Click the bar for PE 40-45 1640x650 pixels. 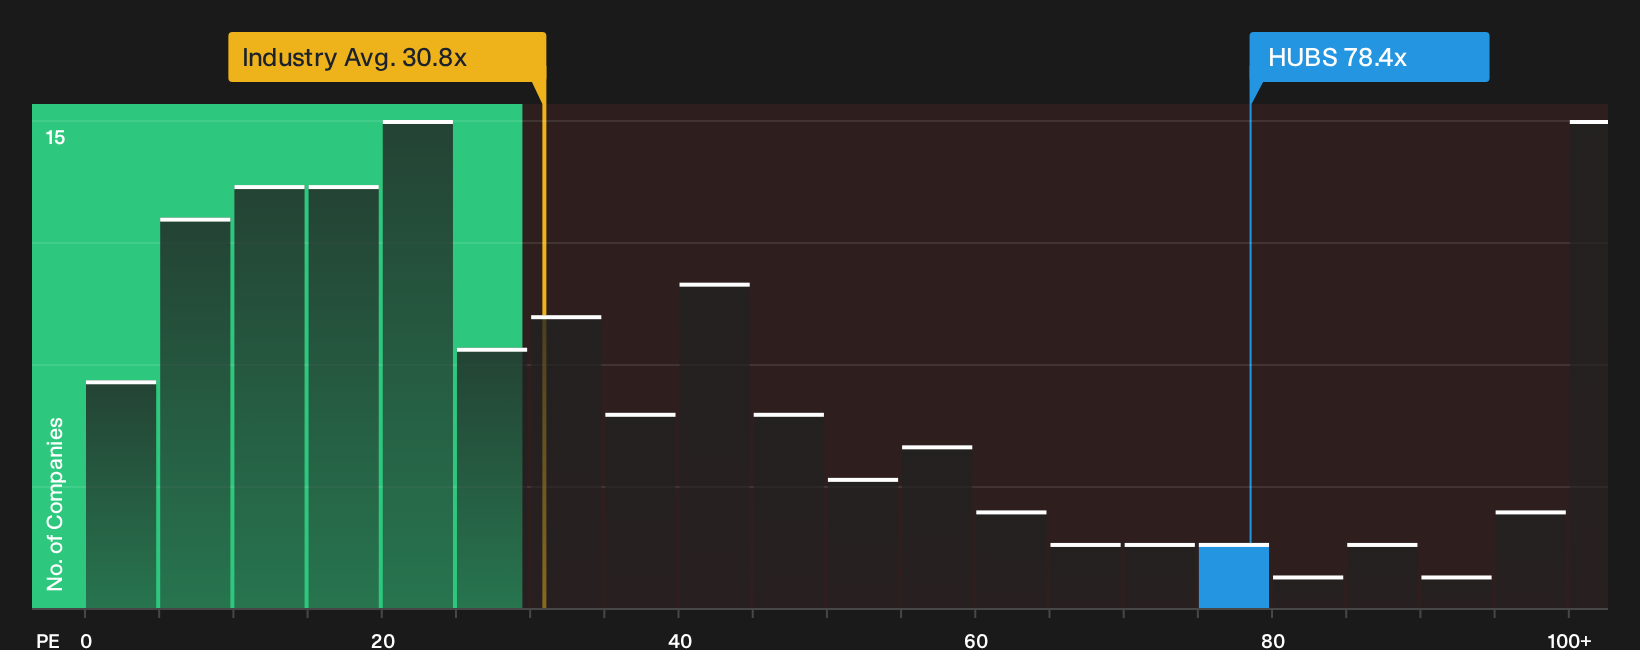coord(715,445)
